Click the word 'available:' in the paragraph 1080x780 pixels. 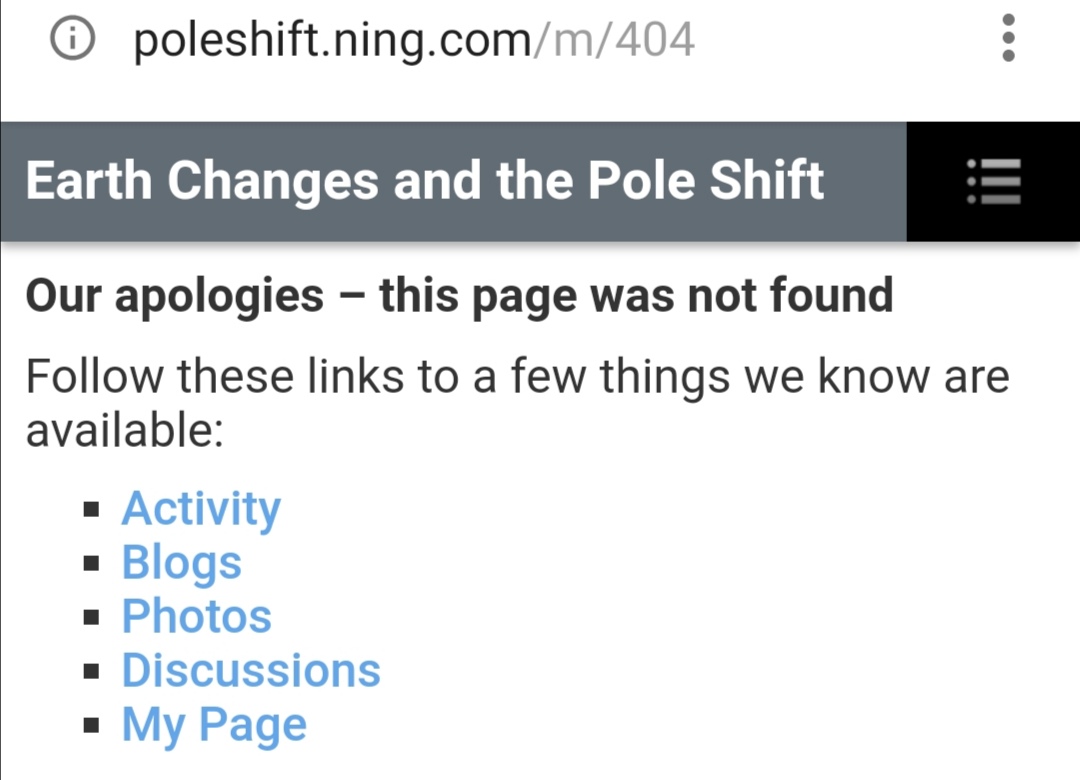[x=125, y=430]
